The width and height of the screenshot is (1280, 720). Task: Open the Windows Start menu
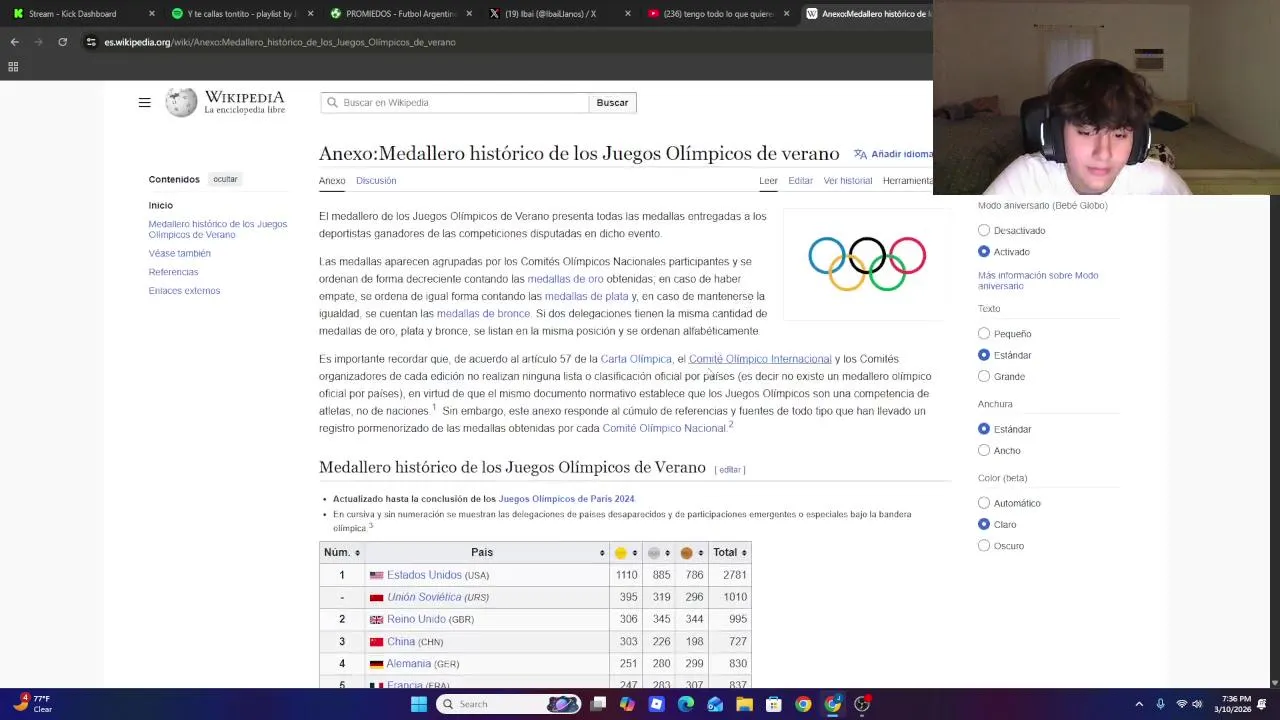pos(419,704)
